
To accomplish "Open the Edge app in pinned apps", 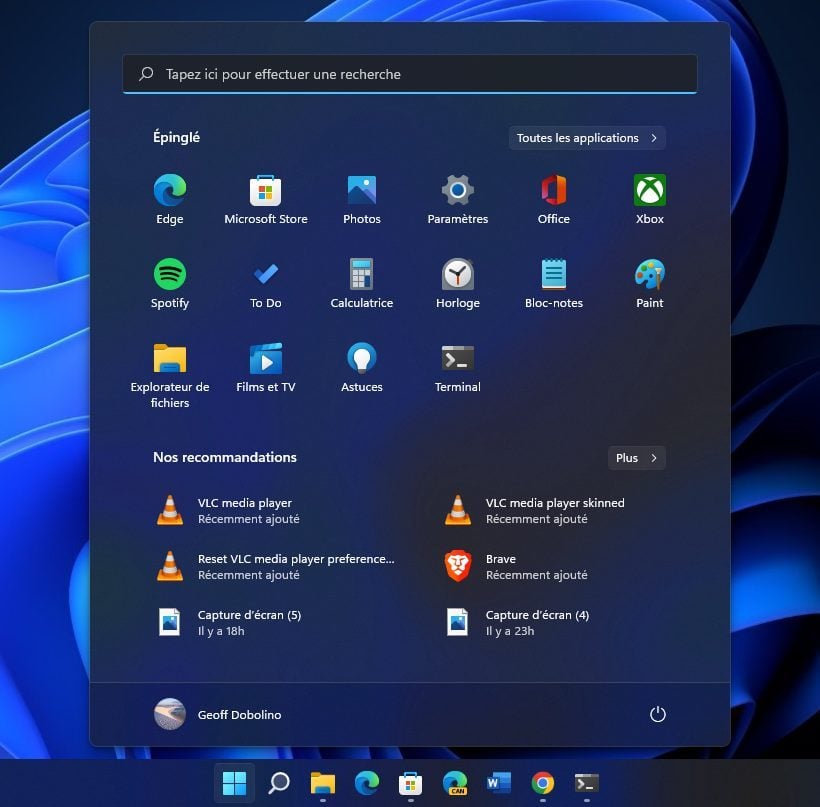I will pyautogui.click(x=170, y=199).
